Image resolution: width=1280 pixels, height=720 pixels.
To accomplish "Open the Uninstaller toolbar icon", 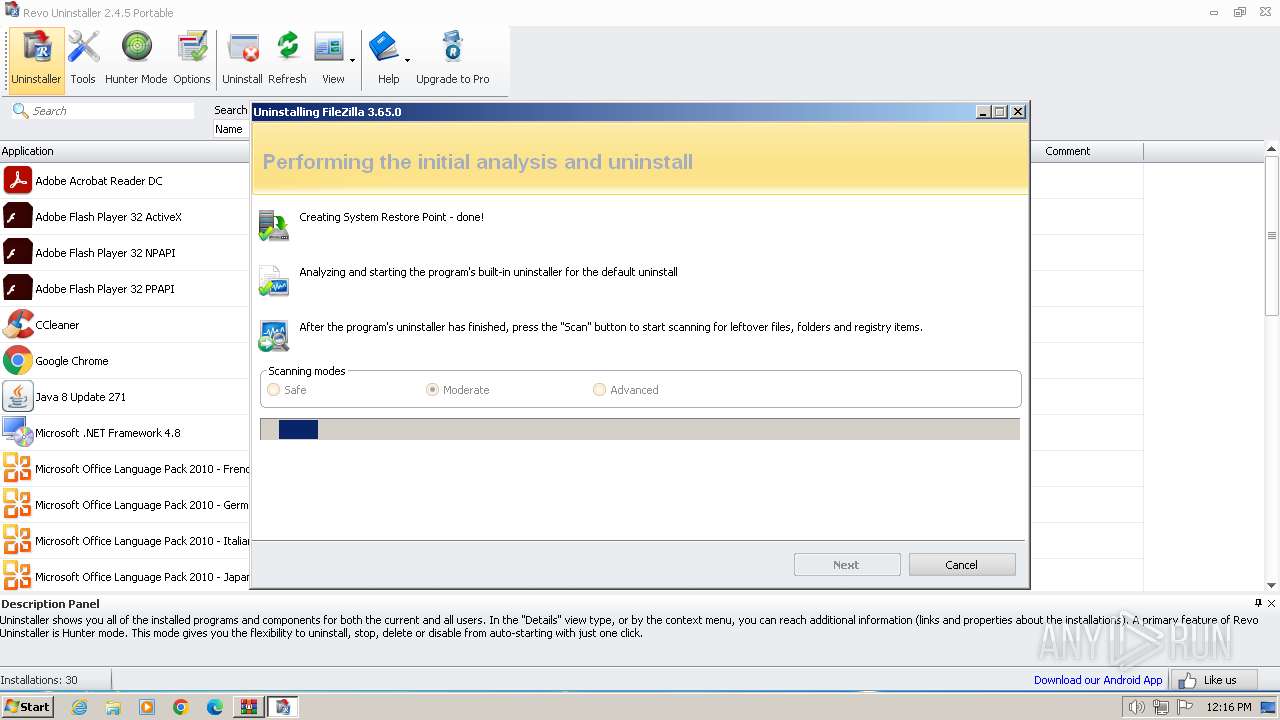I will coord(36,59).
